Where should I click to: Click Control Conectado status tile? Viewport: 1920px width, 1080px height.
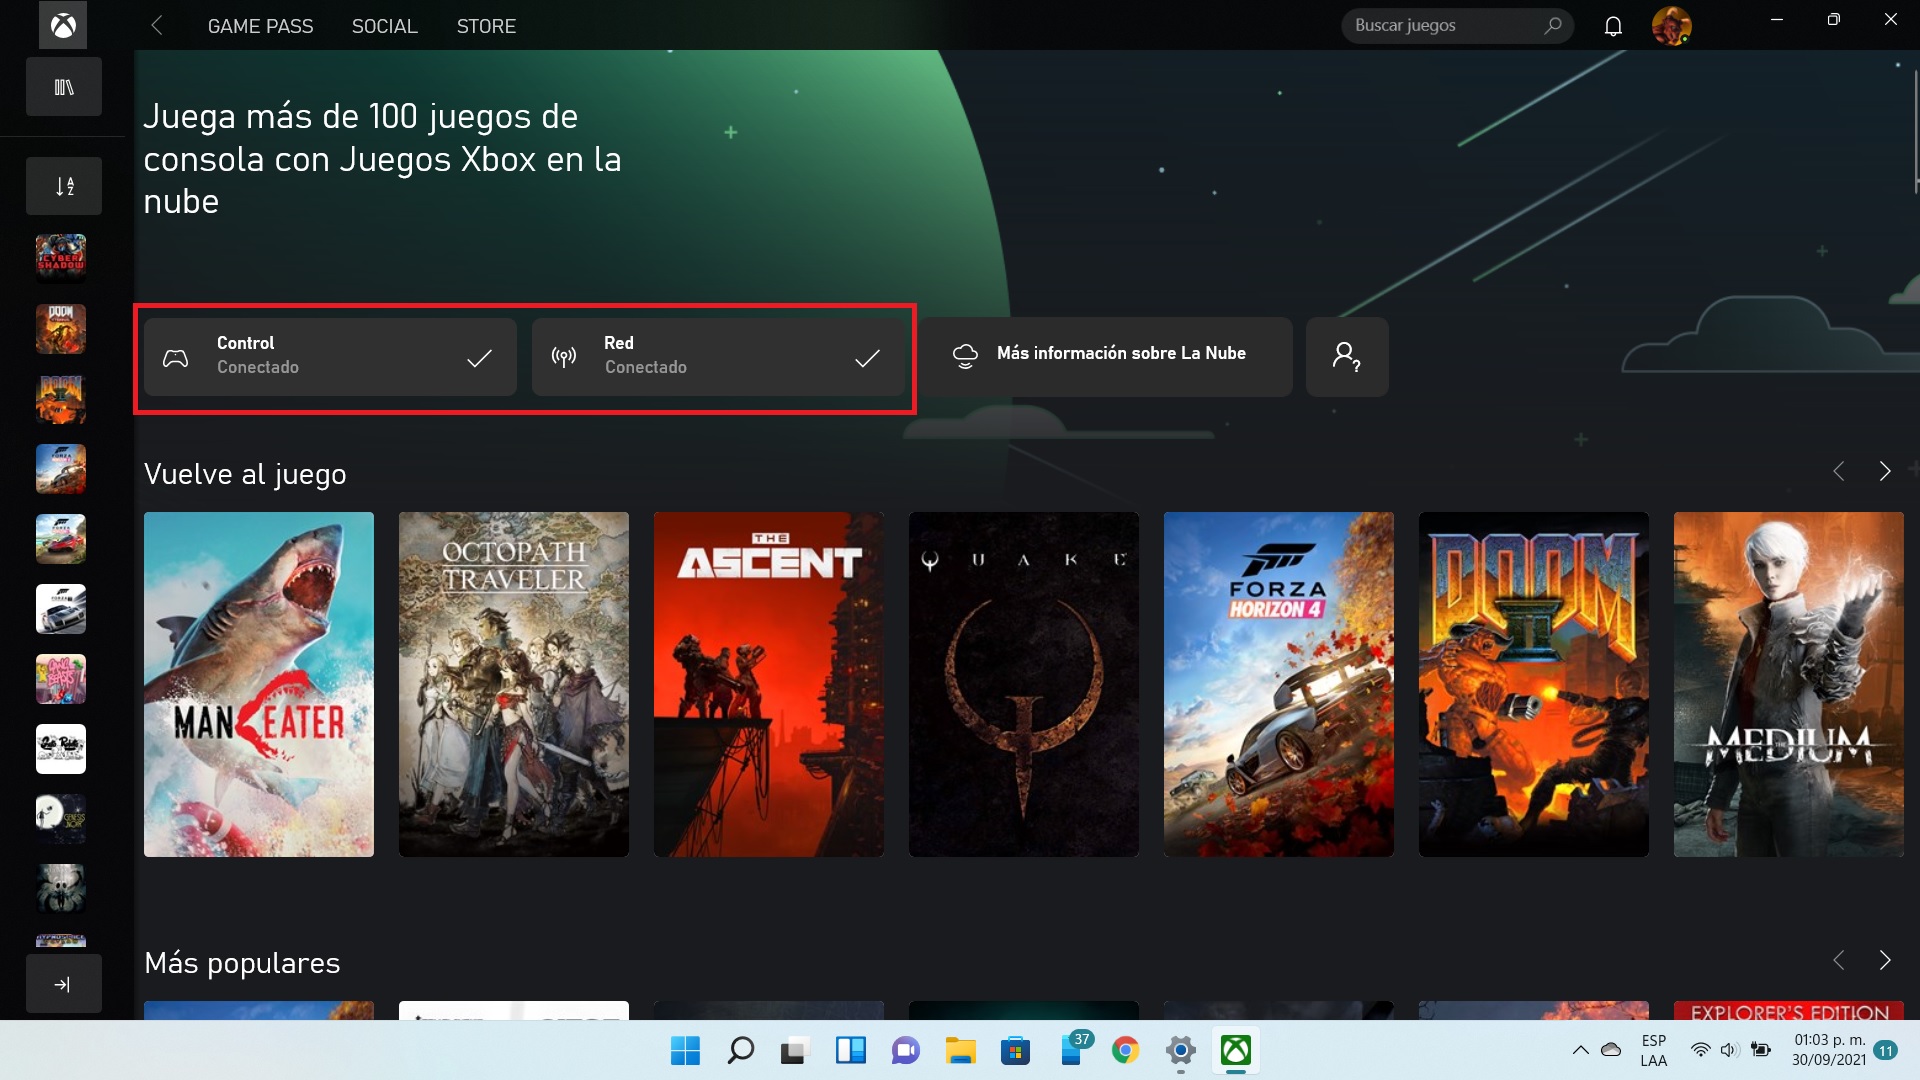pos(330,357)
